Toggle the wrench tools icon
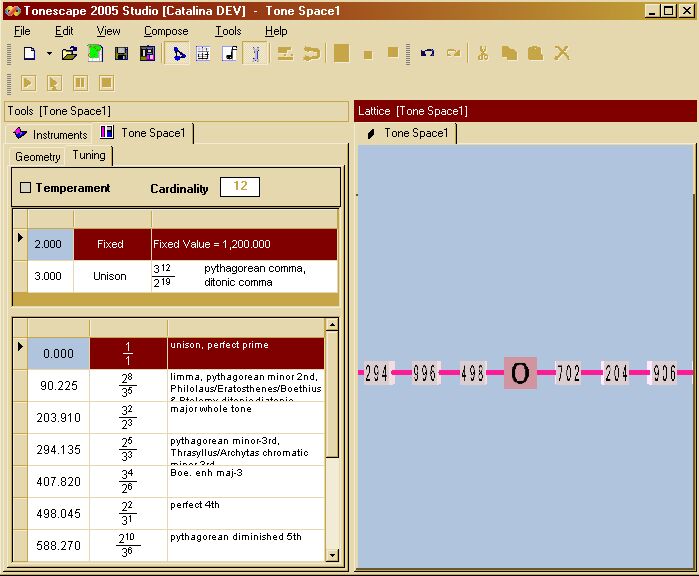Viewport: 699px width, 576px height. click(255, 54)
